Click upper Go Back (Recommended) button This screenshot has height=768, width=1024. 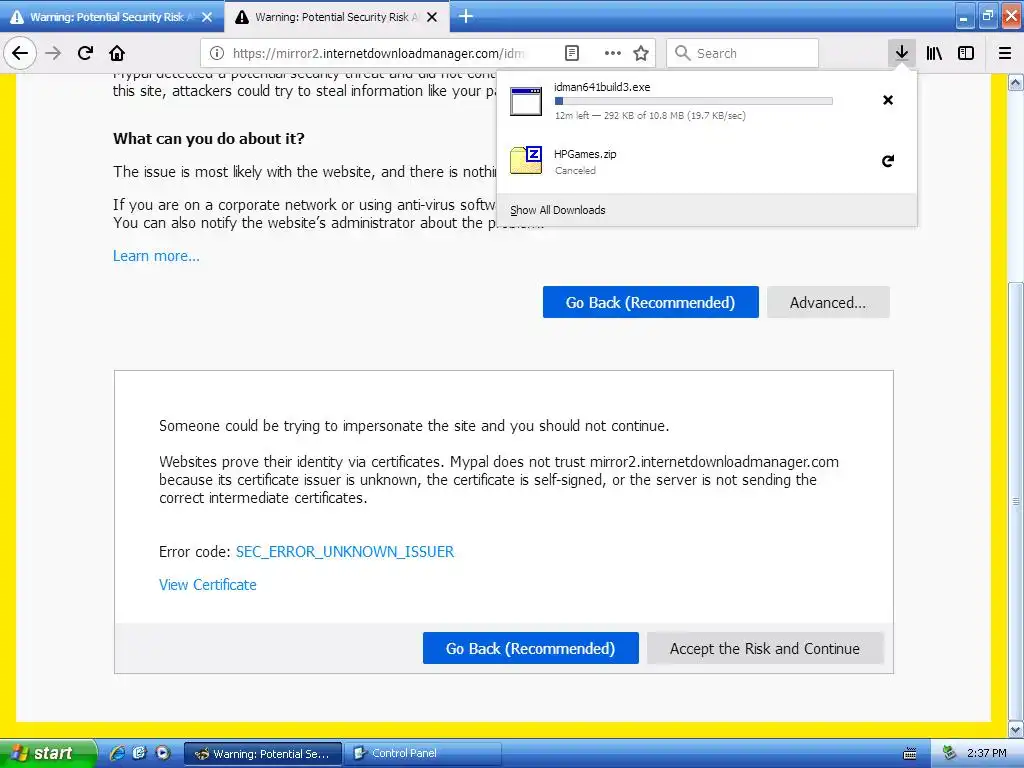[650, 302]
